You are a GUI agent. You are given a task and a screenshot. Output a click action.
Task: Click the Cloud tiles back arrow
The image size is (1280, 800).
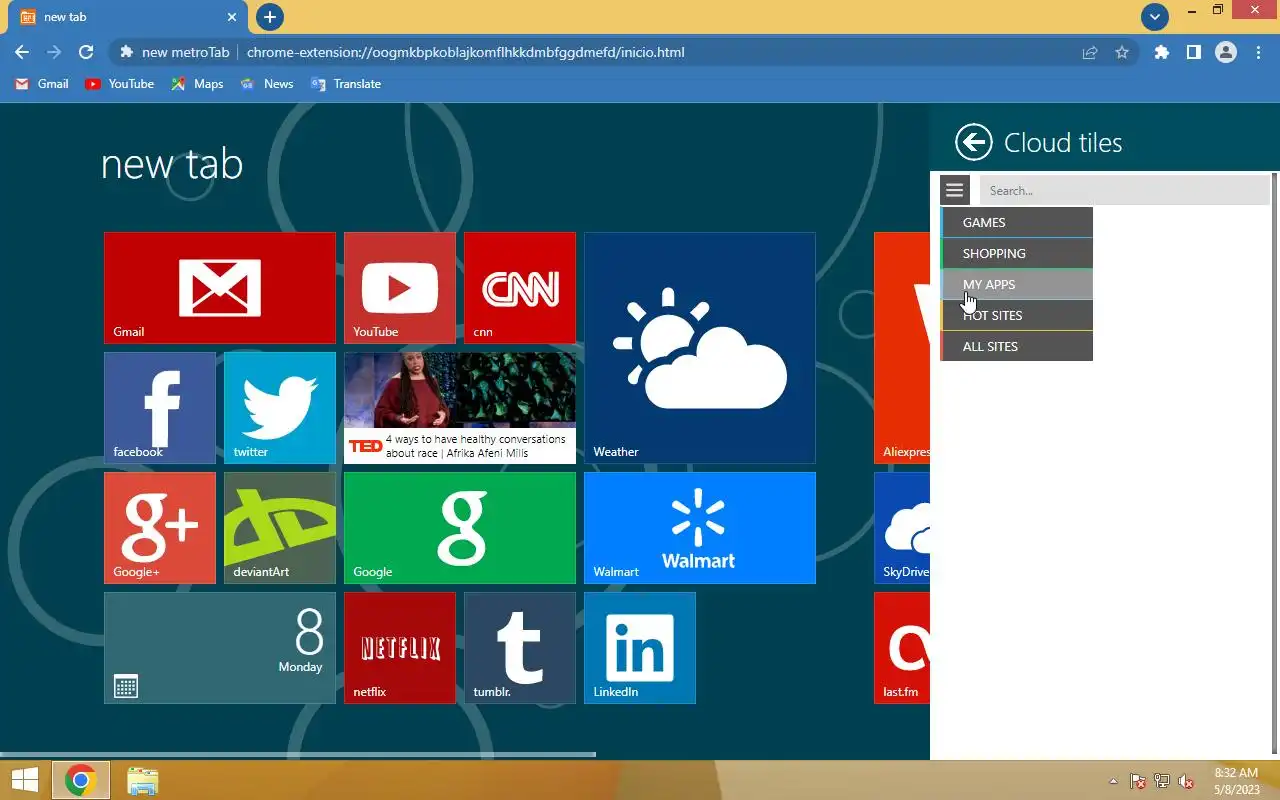click(973, 142)
